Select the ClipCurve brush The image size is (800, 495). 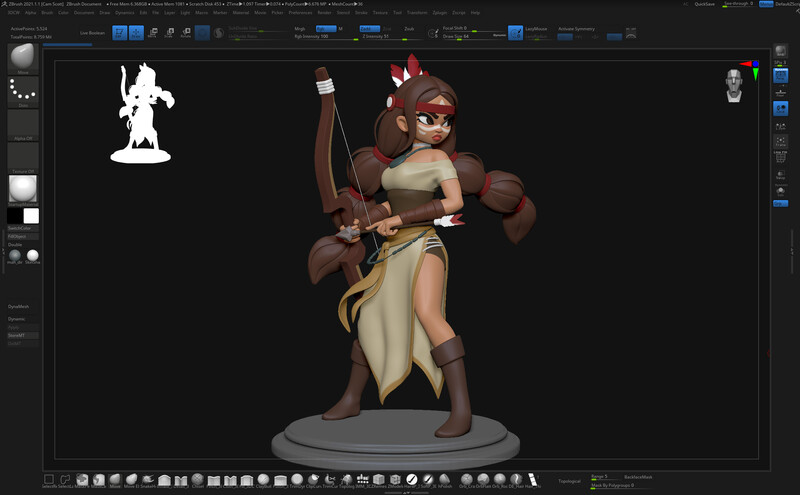click(x=313, y=480)
